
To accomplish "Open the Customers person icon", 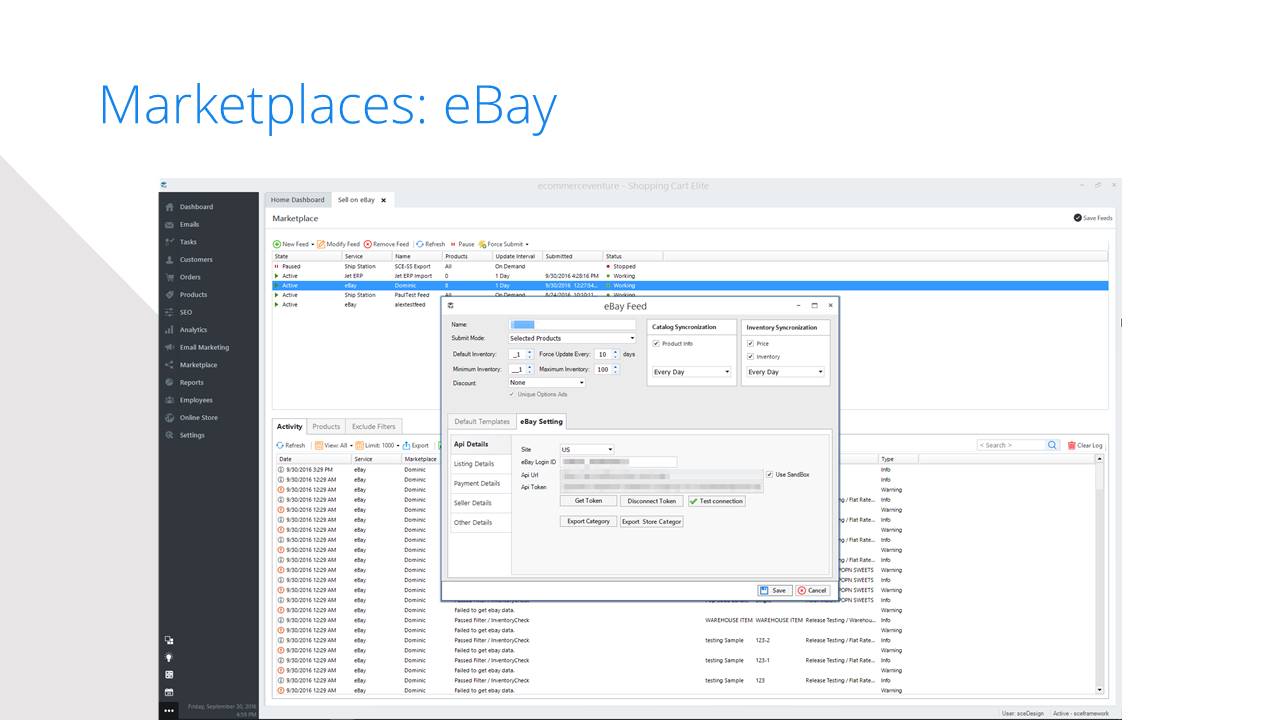I will tap(169, 260).
